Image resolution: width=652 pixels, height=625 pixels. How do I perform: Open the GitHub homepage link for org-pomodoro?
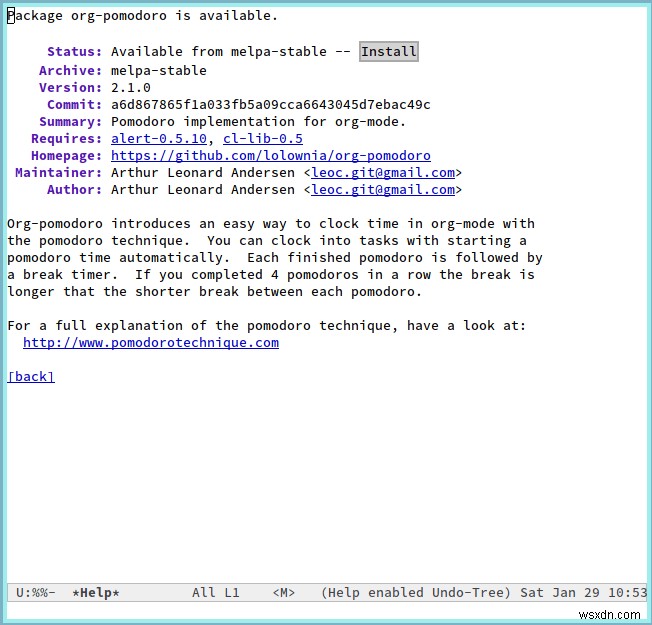click(x=271, y=156)
